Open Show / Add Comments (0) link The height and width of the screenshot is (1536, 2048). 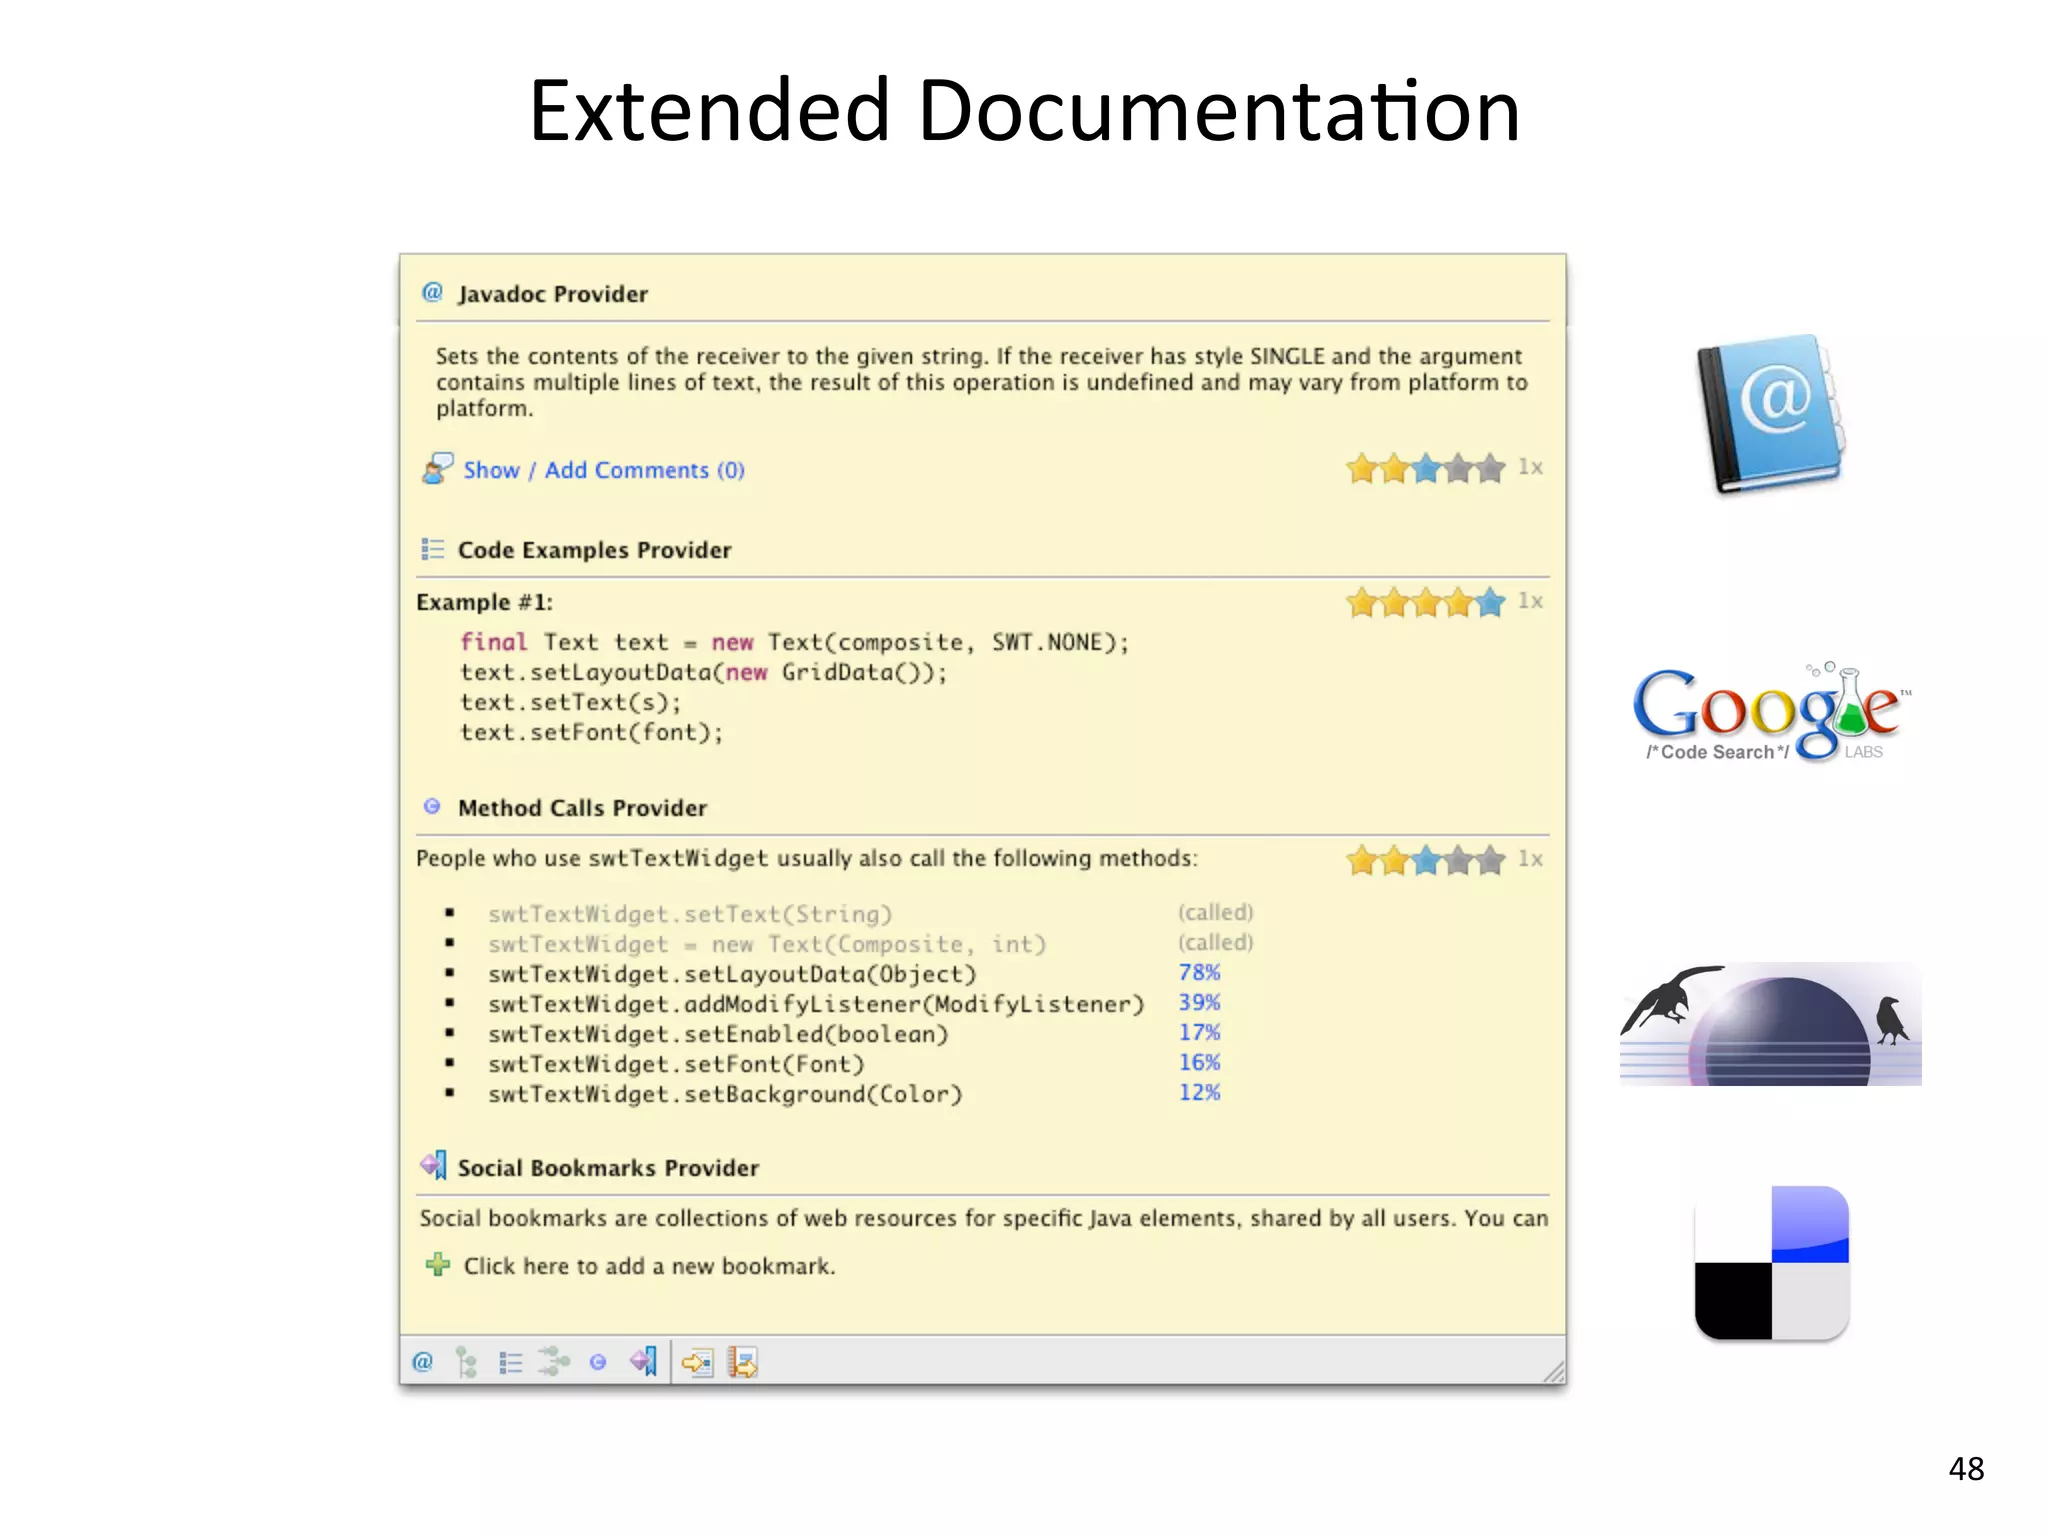tap(603, 470)
